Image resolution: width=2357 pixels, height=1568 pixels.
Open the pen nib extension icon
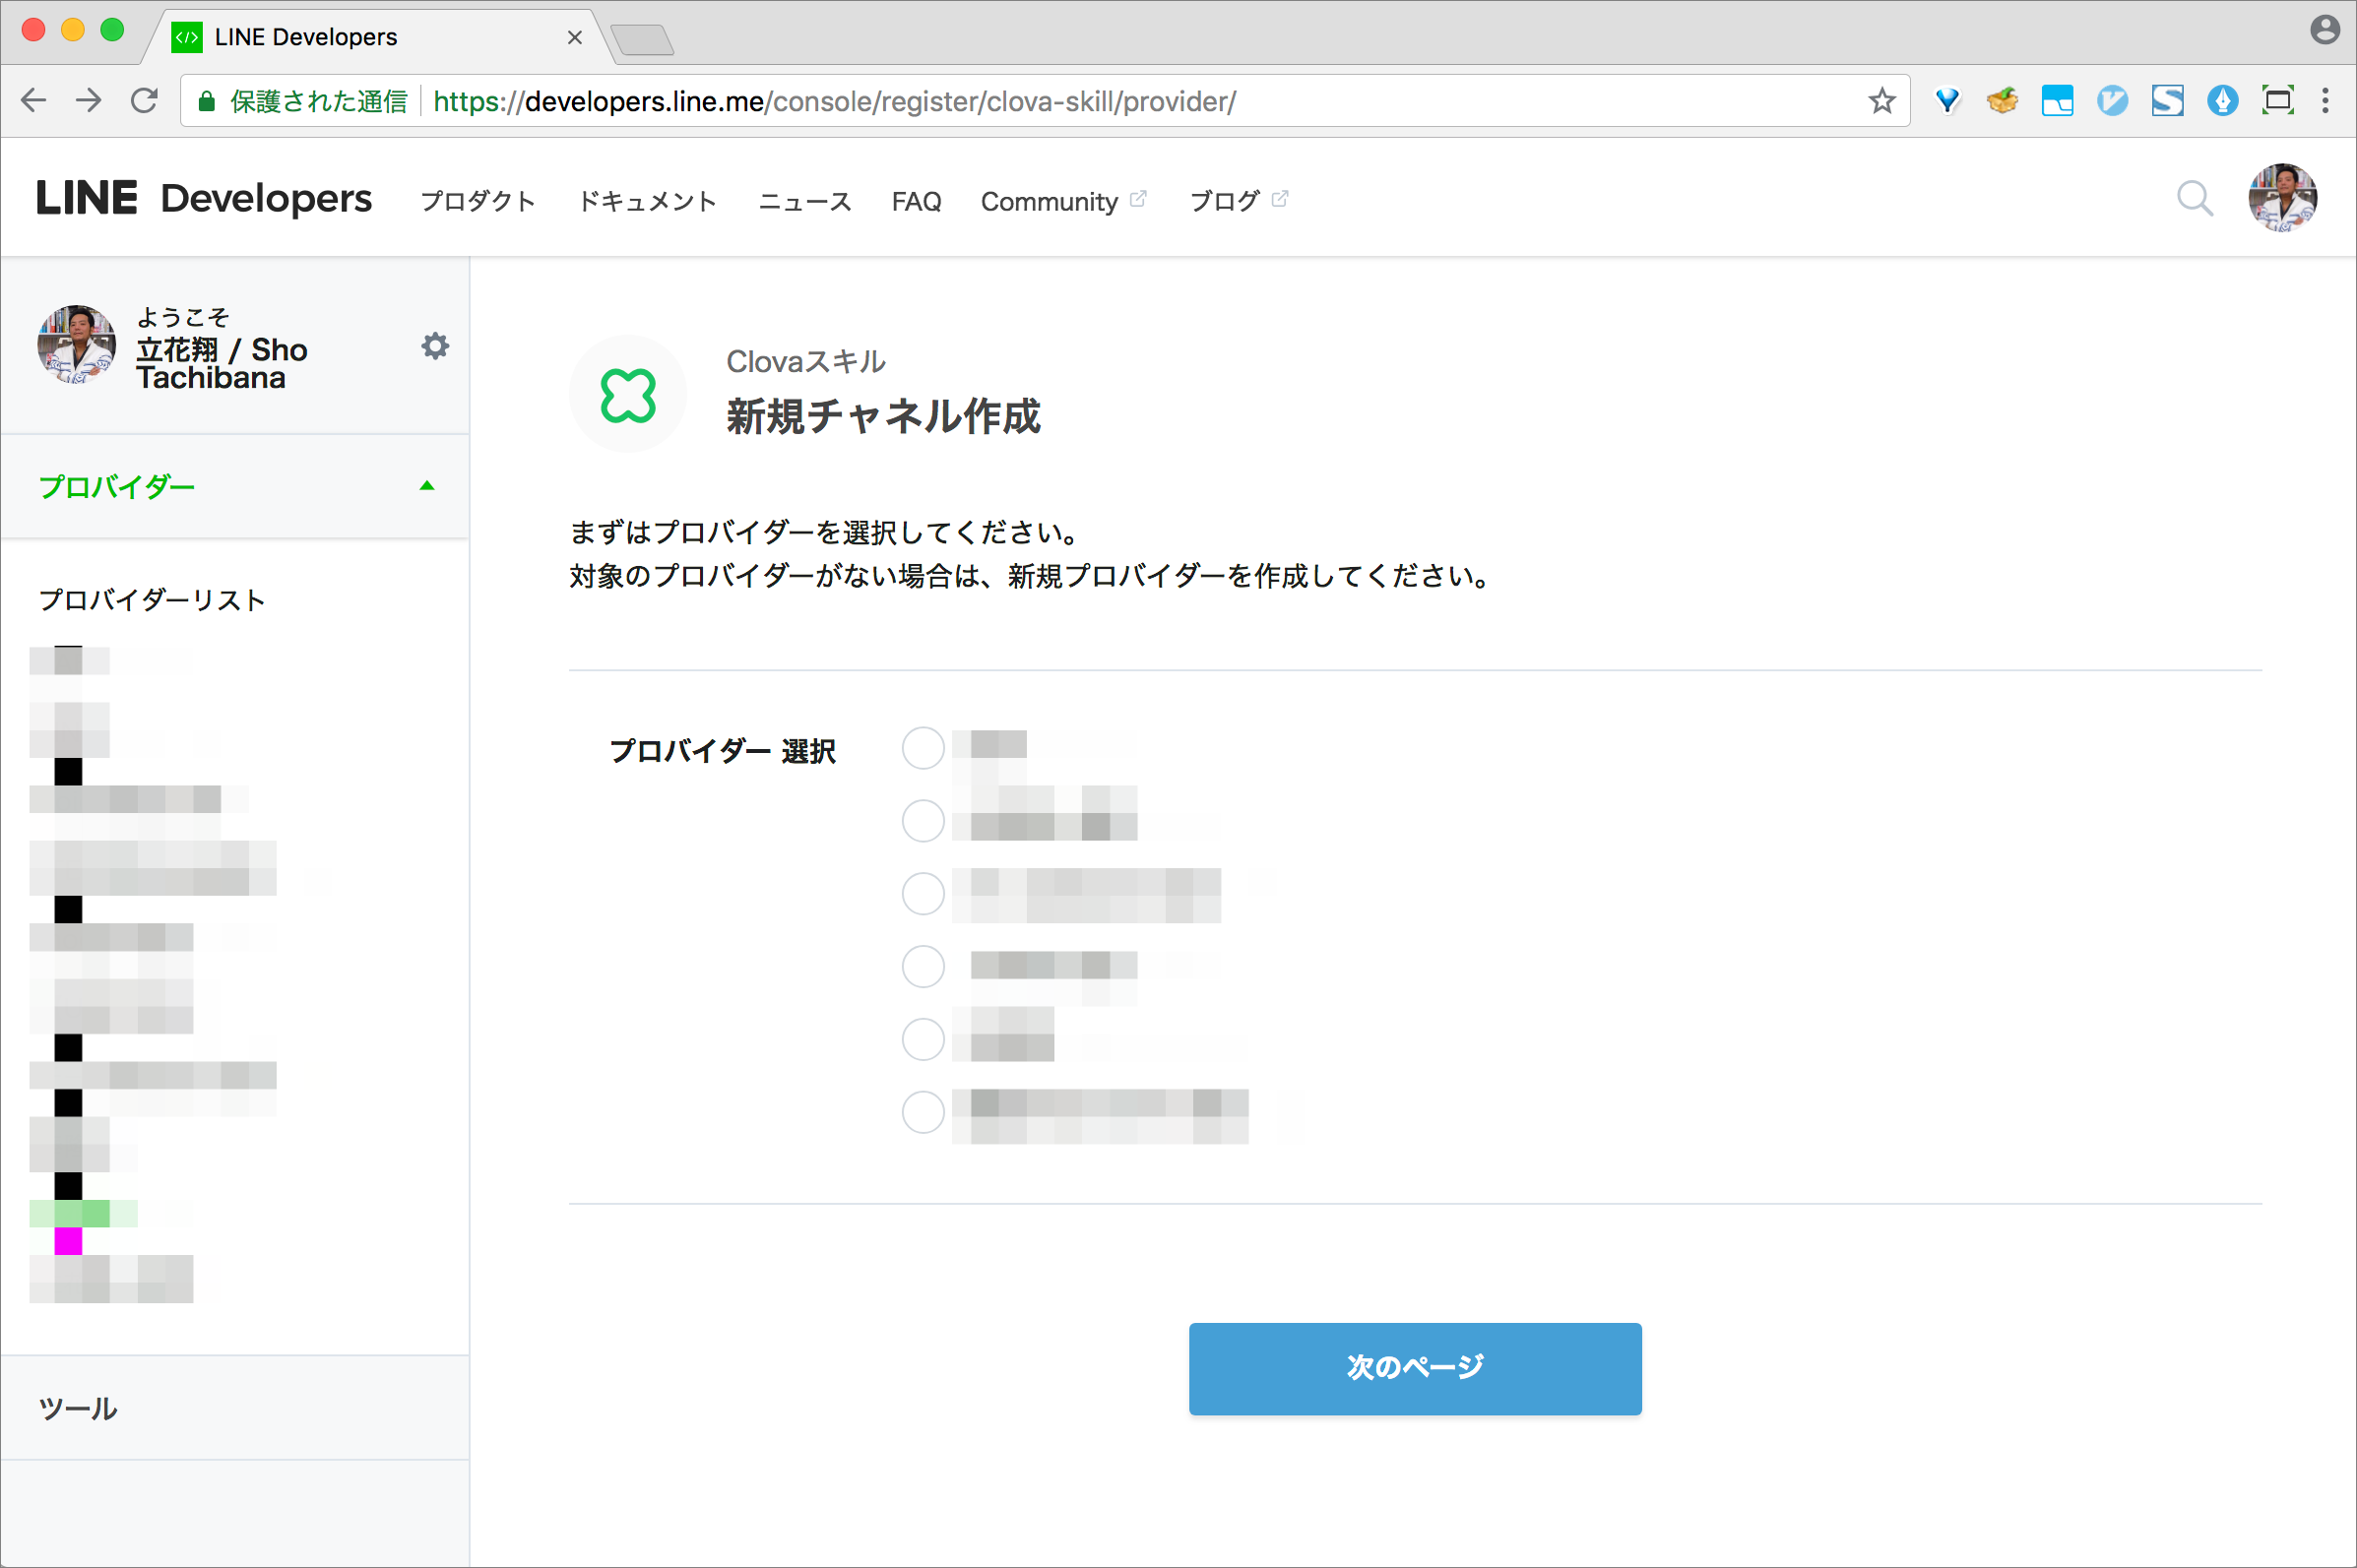(x=2222, y=100)
